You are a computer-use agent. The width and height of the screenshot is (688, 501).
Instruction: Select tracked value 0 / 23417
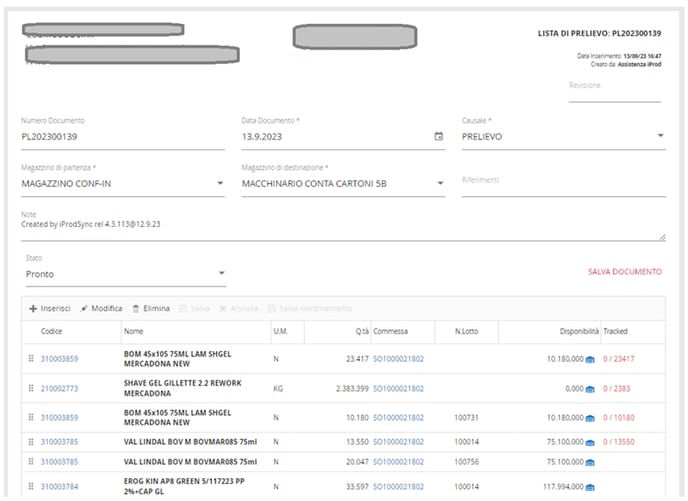point(619,359)
